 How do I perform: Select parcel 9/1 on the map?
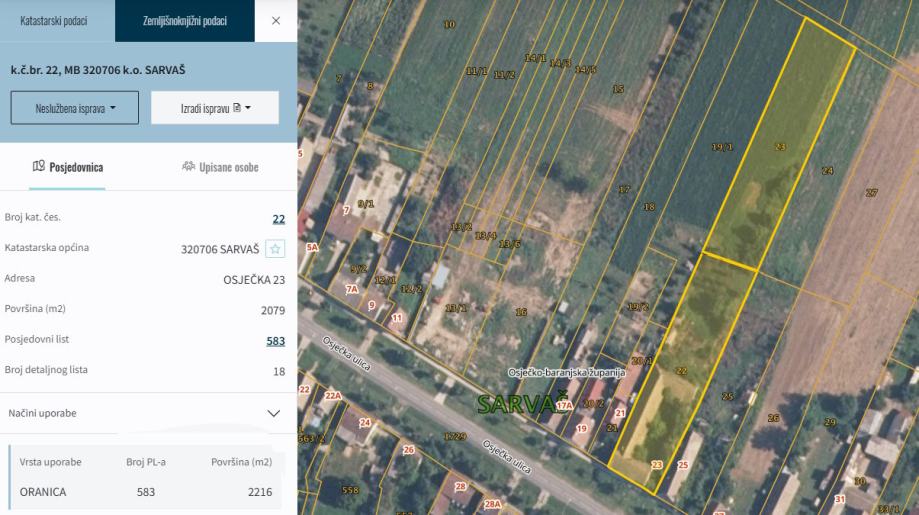coord(366,204)
